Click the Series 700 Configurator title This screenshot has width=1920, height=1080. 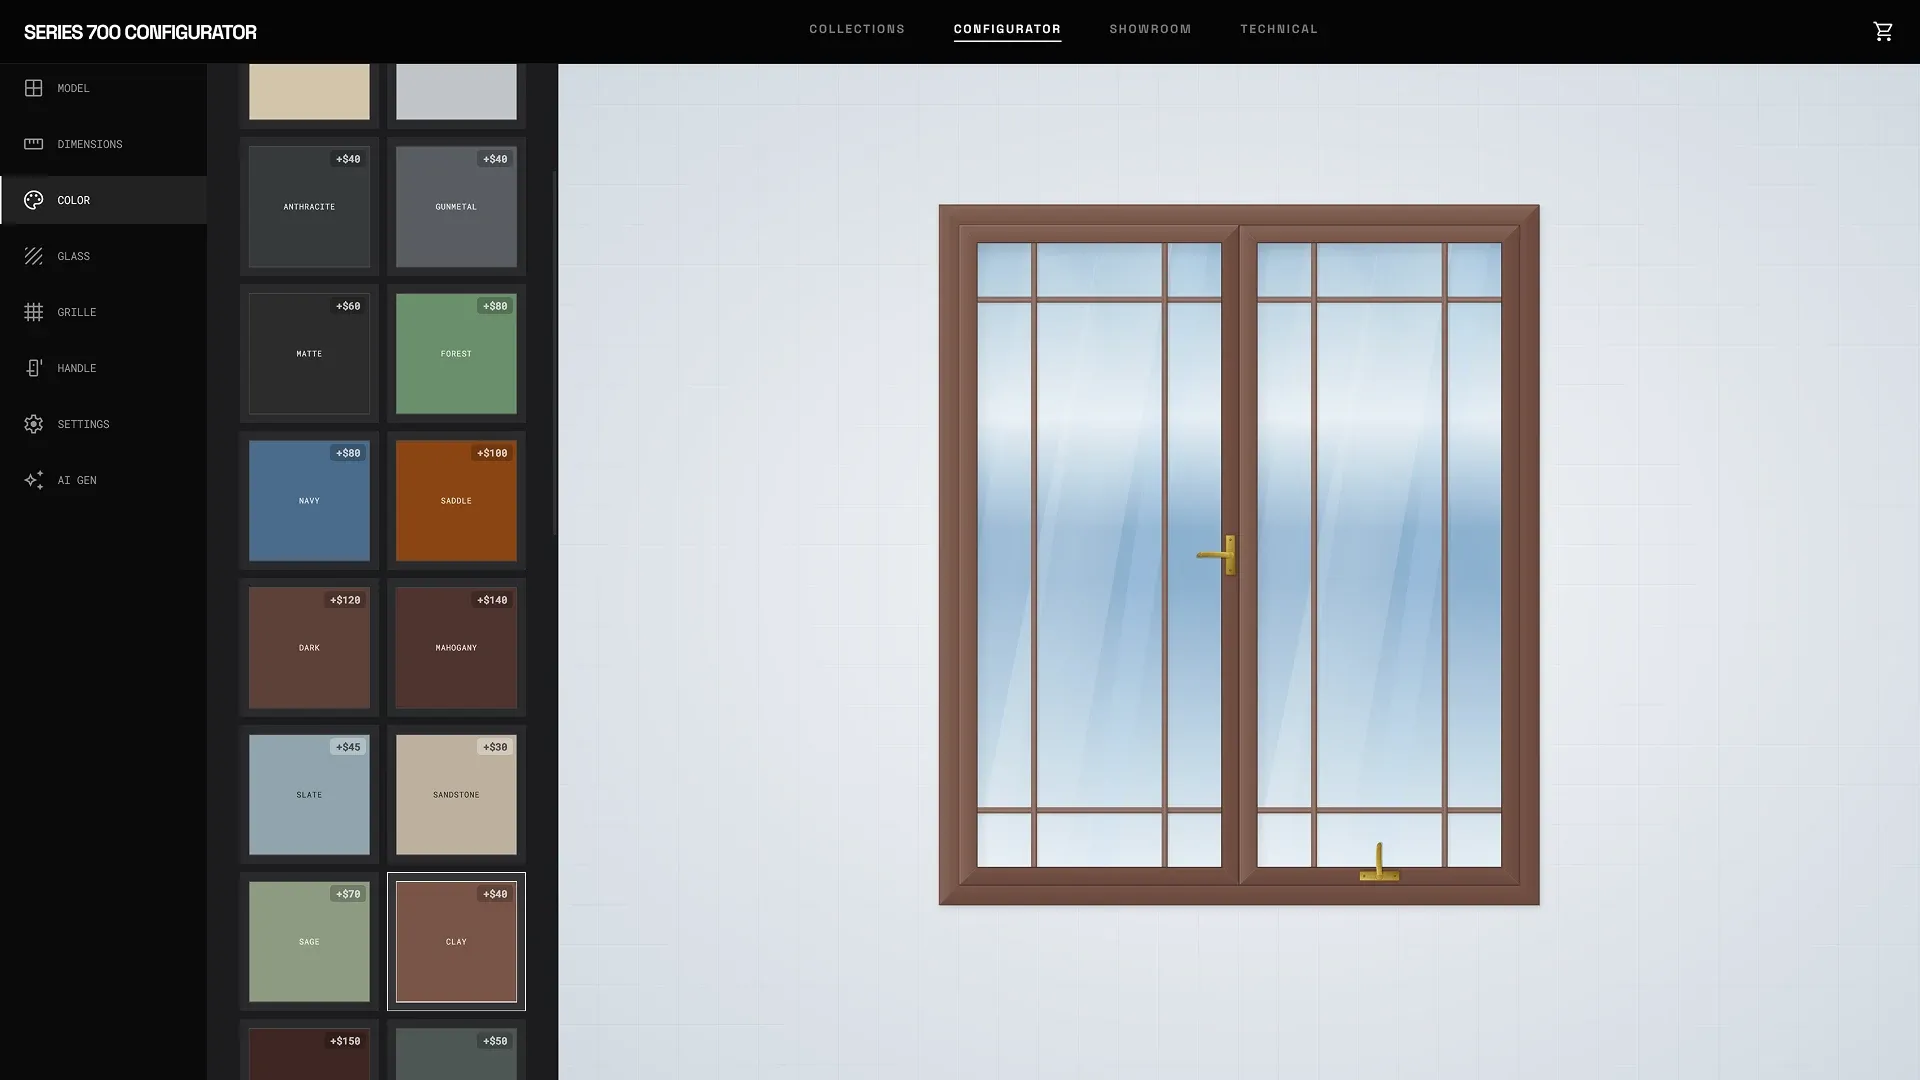[x=137, y=32]
